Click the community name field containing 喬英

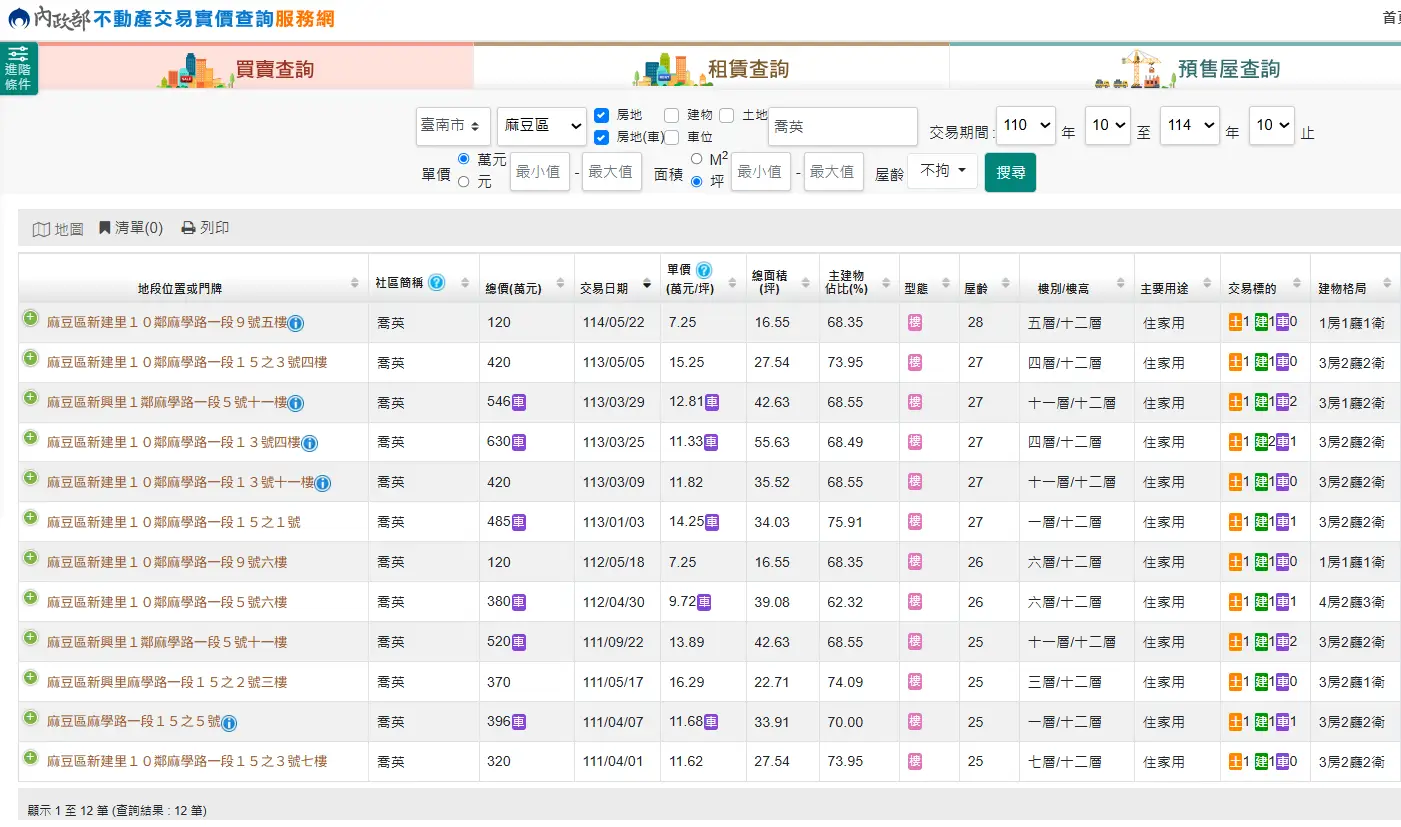[842, 127]
